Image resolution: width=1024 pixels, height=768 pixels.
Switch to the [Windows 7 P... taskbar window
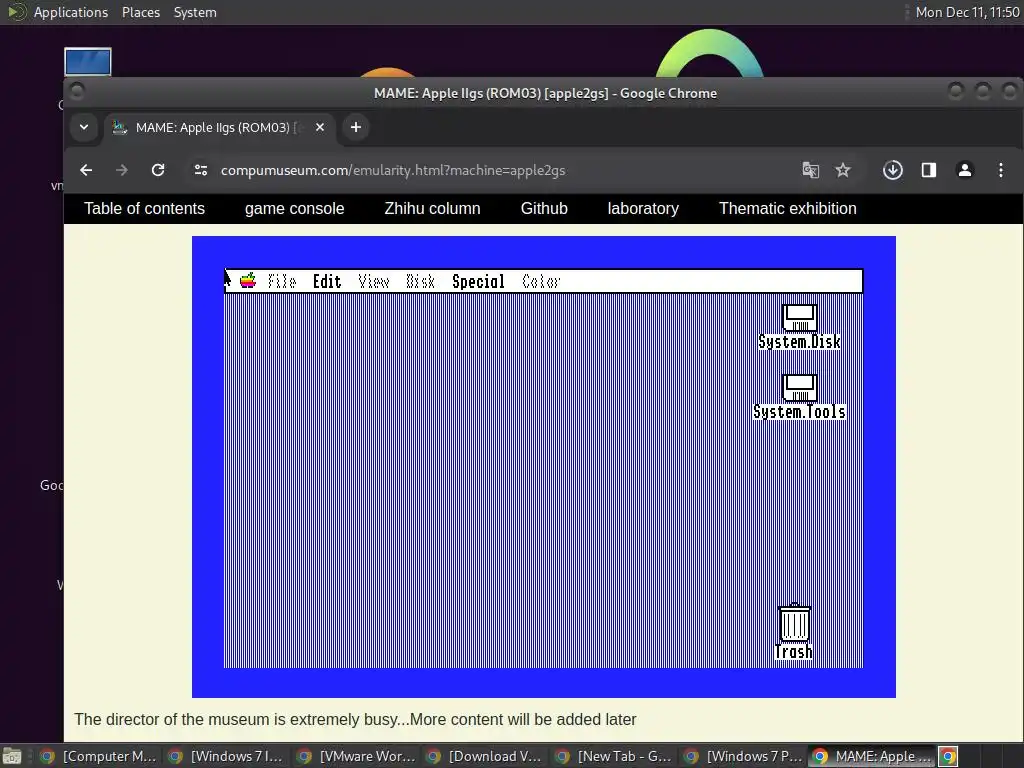click(743, 756)
